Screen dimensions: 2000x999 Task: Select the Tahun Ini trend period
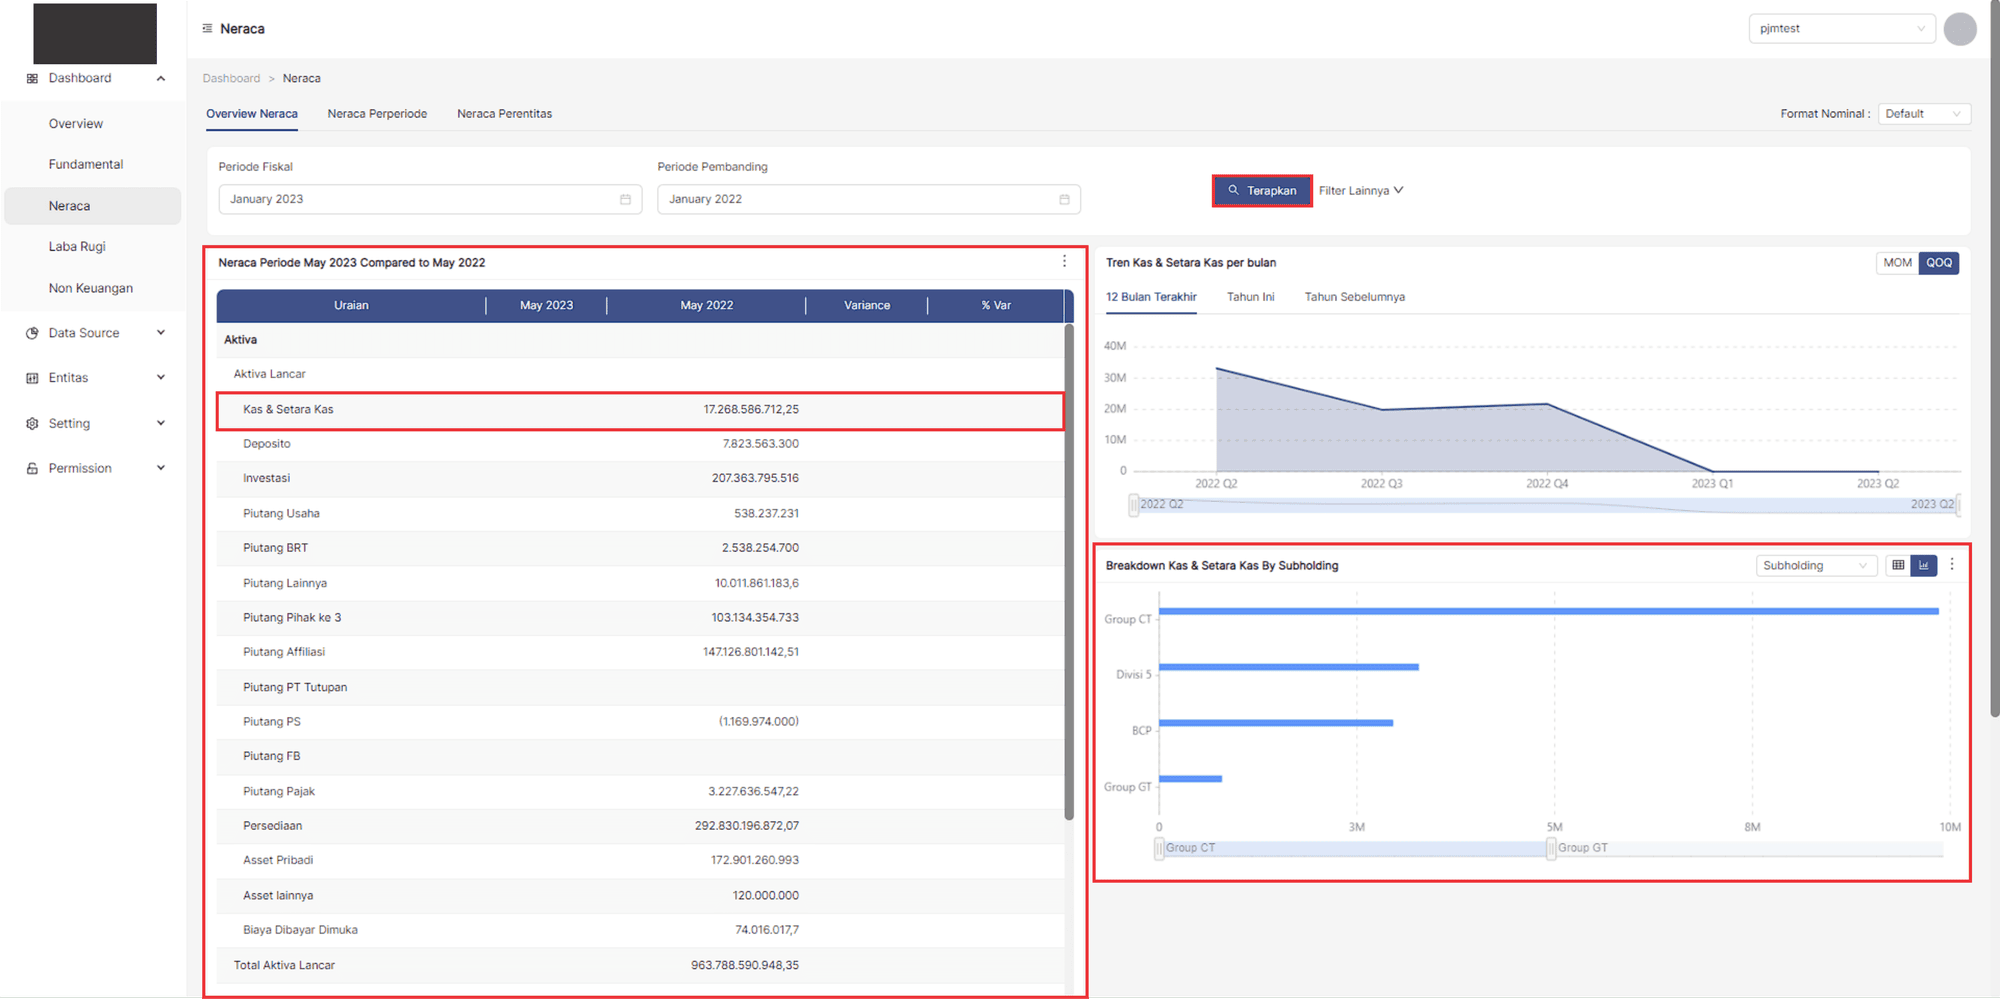coord(1250,297)
